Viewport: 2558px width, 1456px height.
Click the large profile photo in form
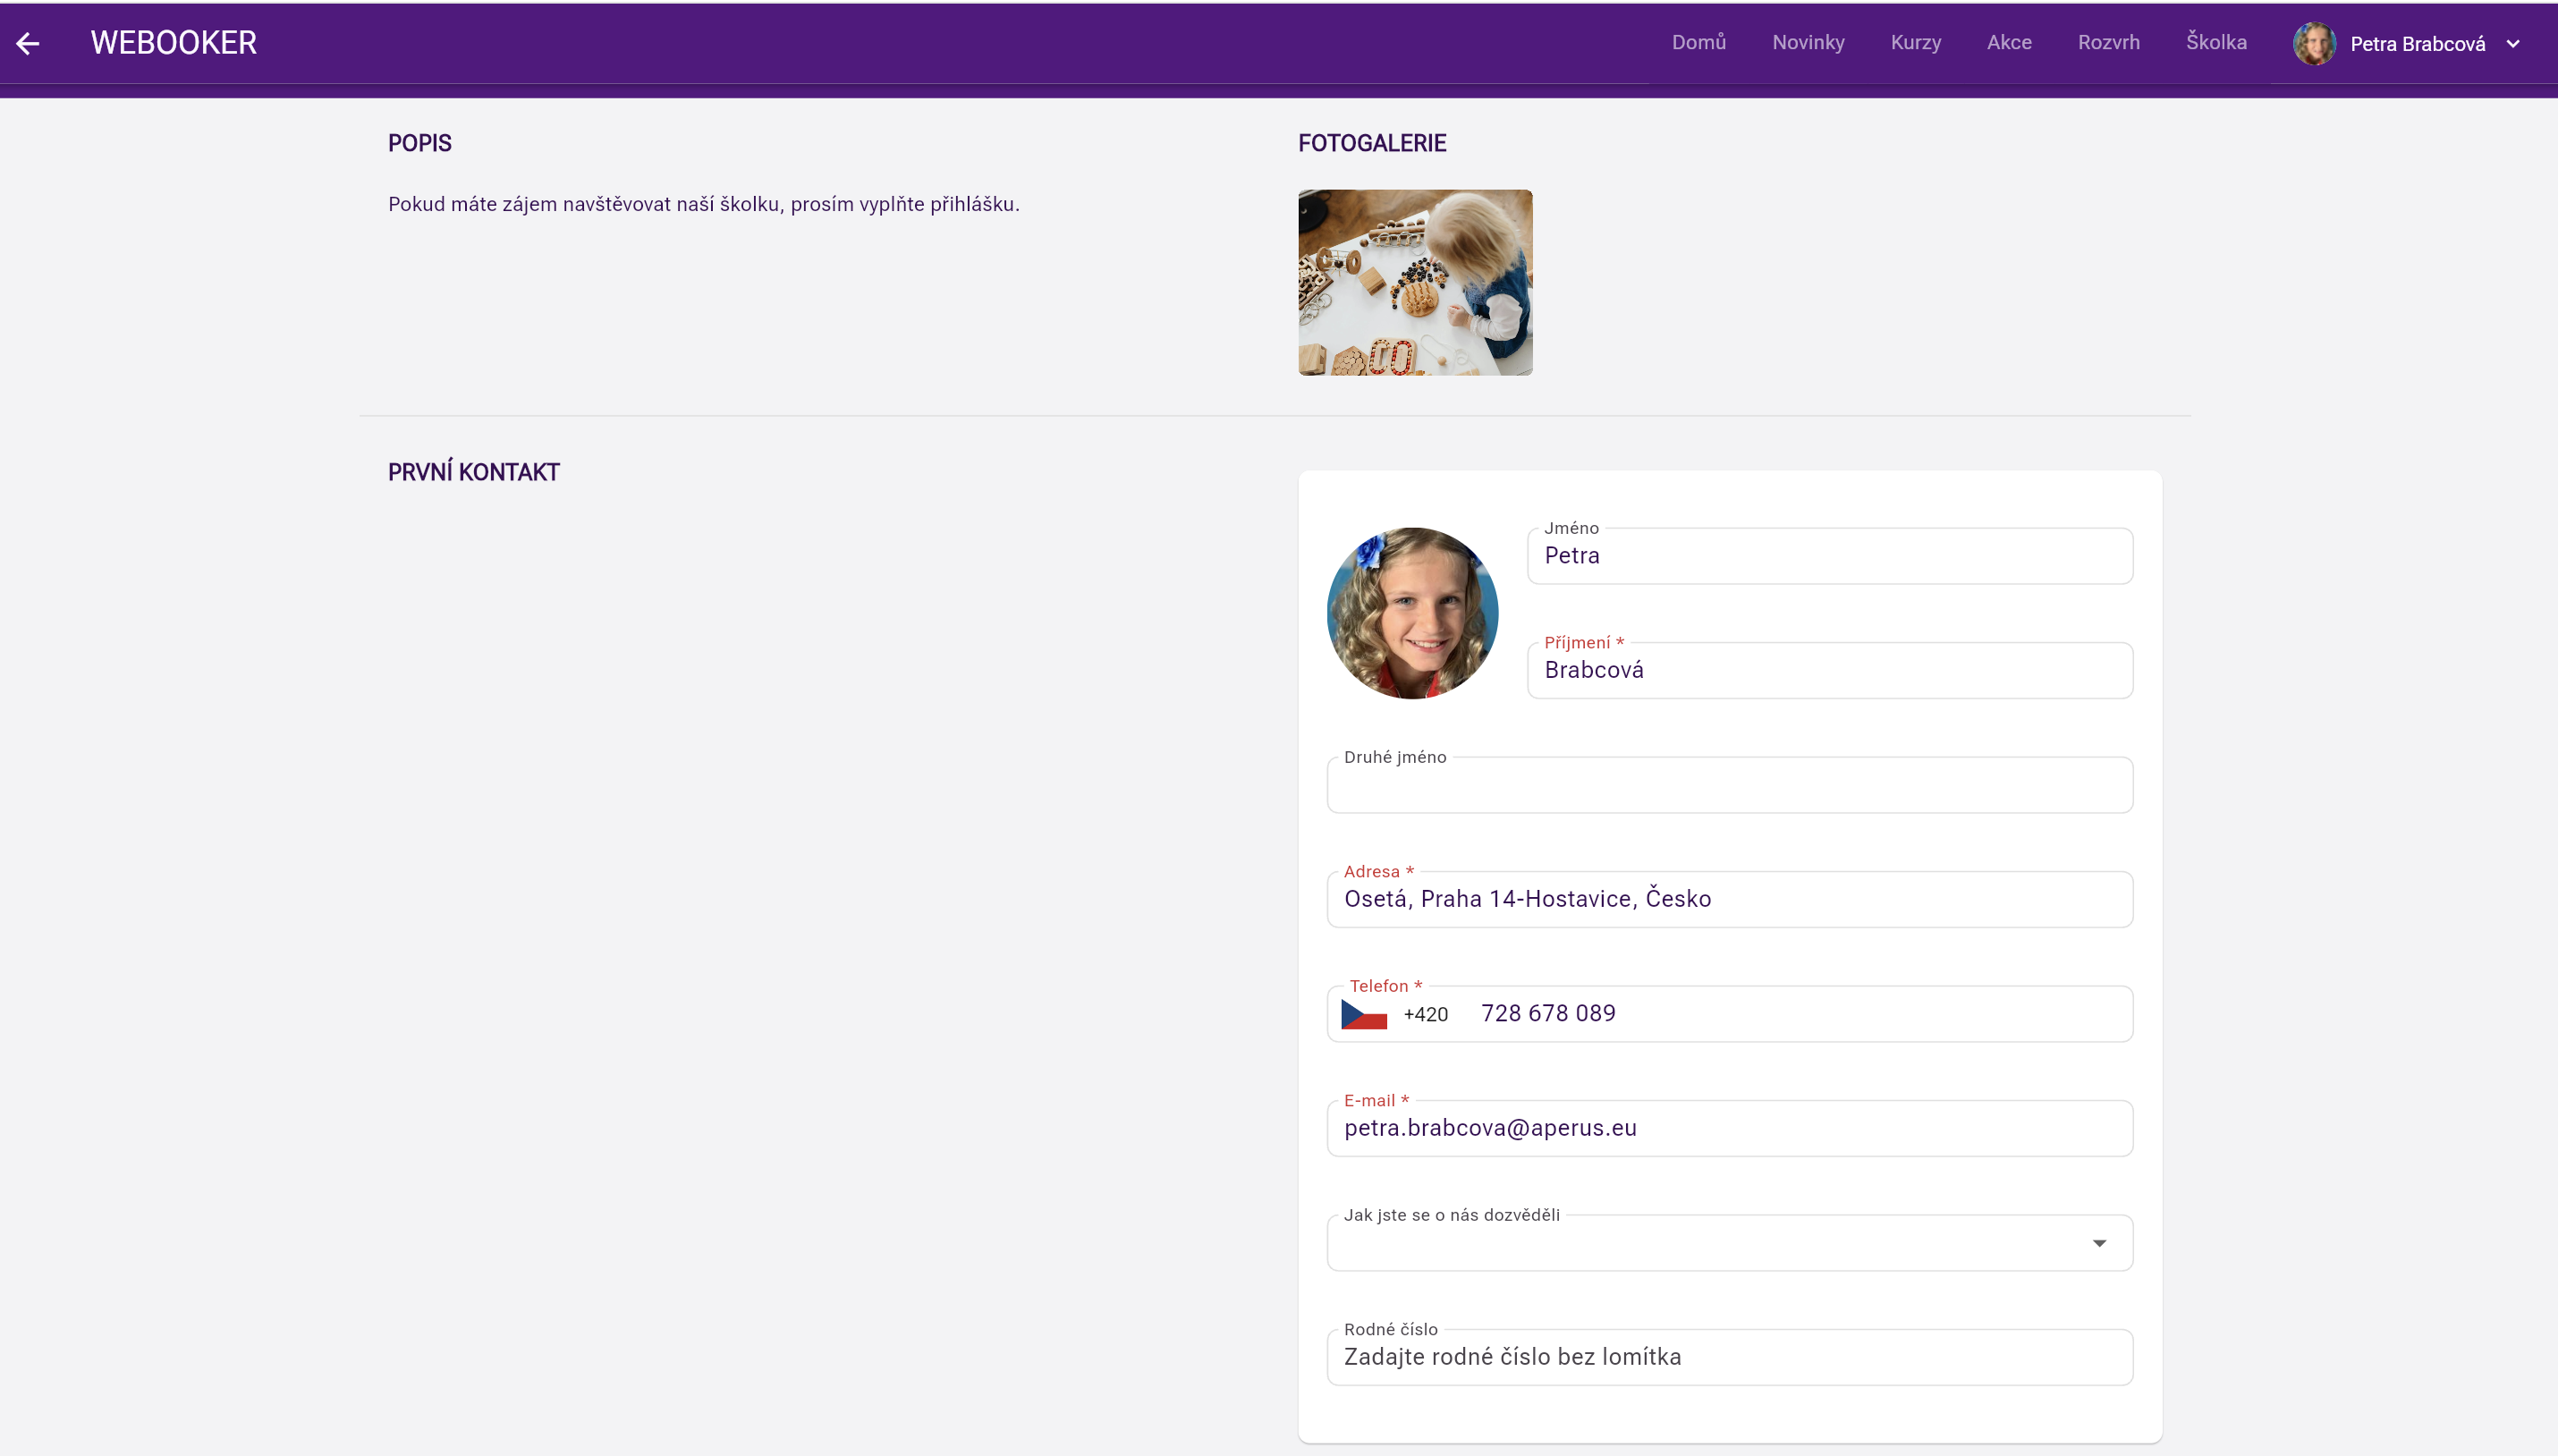pyautogui.click(x=1412, y=613)
